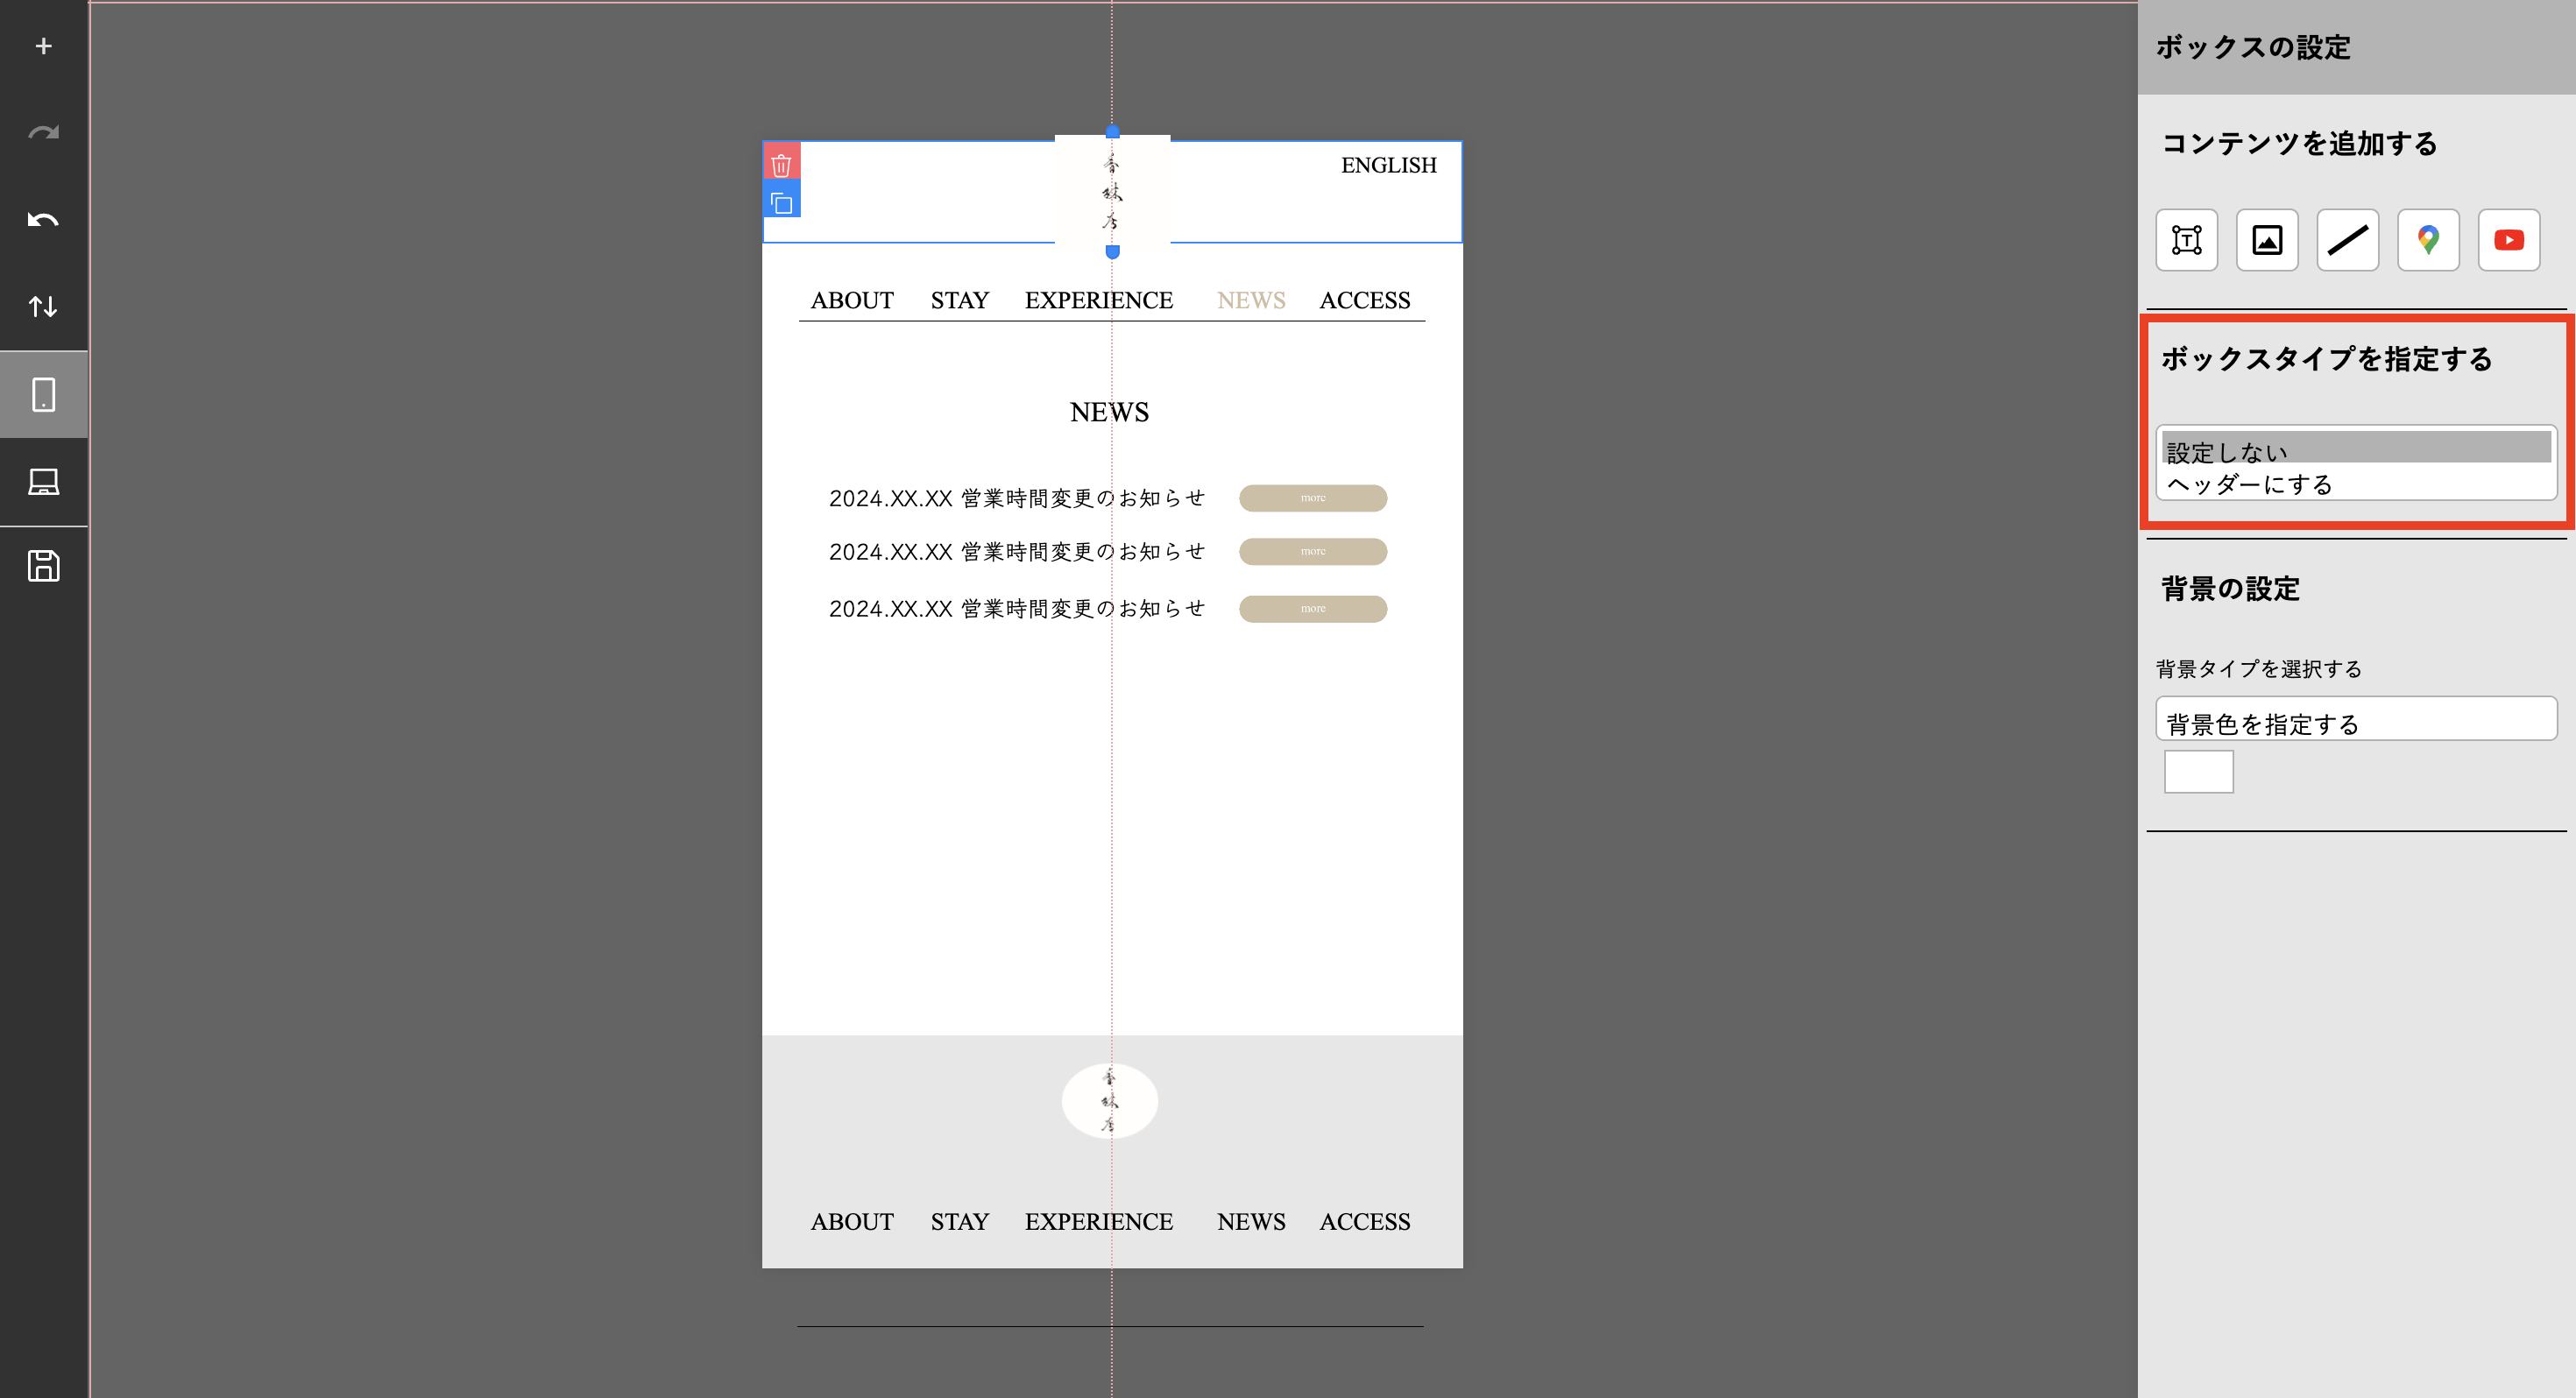The image size is (2576, 1398).
Task: Click the first more button
Action: (1313, 497)
